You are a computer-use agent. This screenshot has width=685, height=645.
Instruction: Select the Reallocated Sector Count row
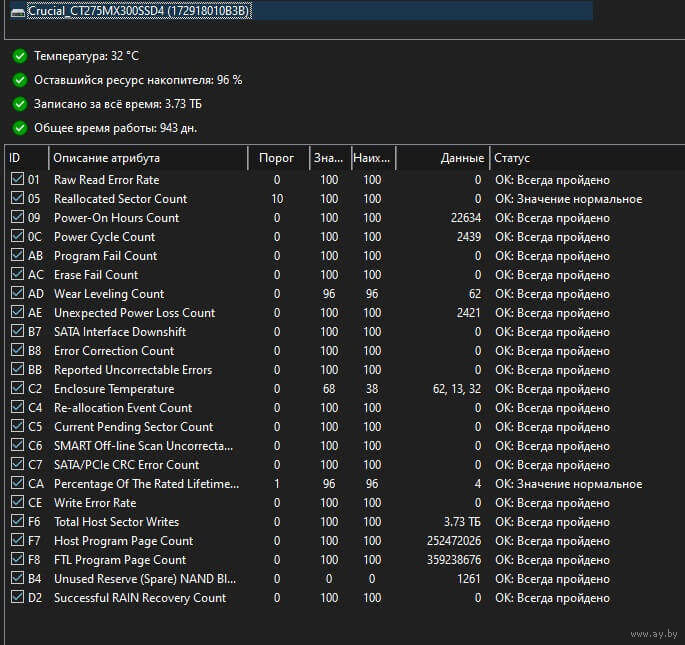[120, 199]
